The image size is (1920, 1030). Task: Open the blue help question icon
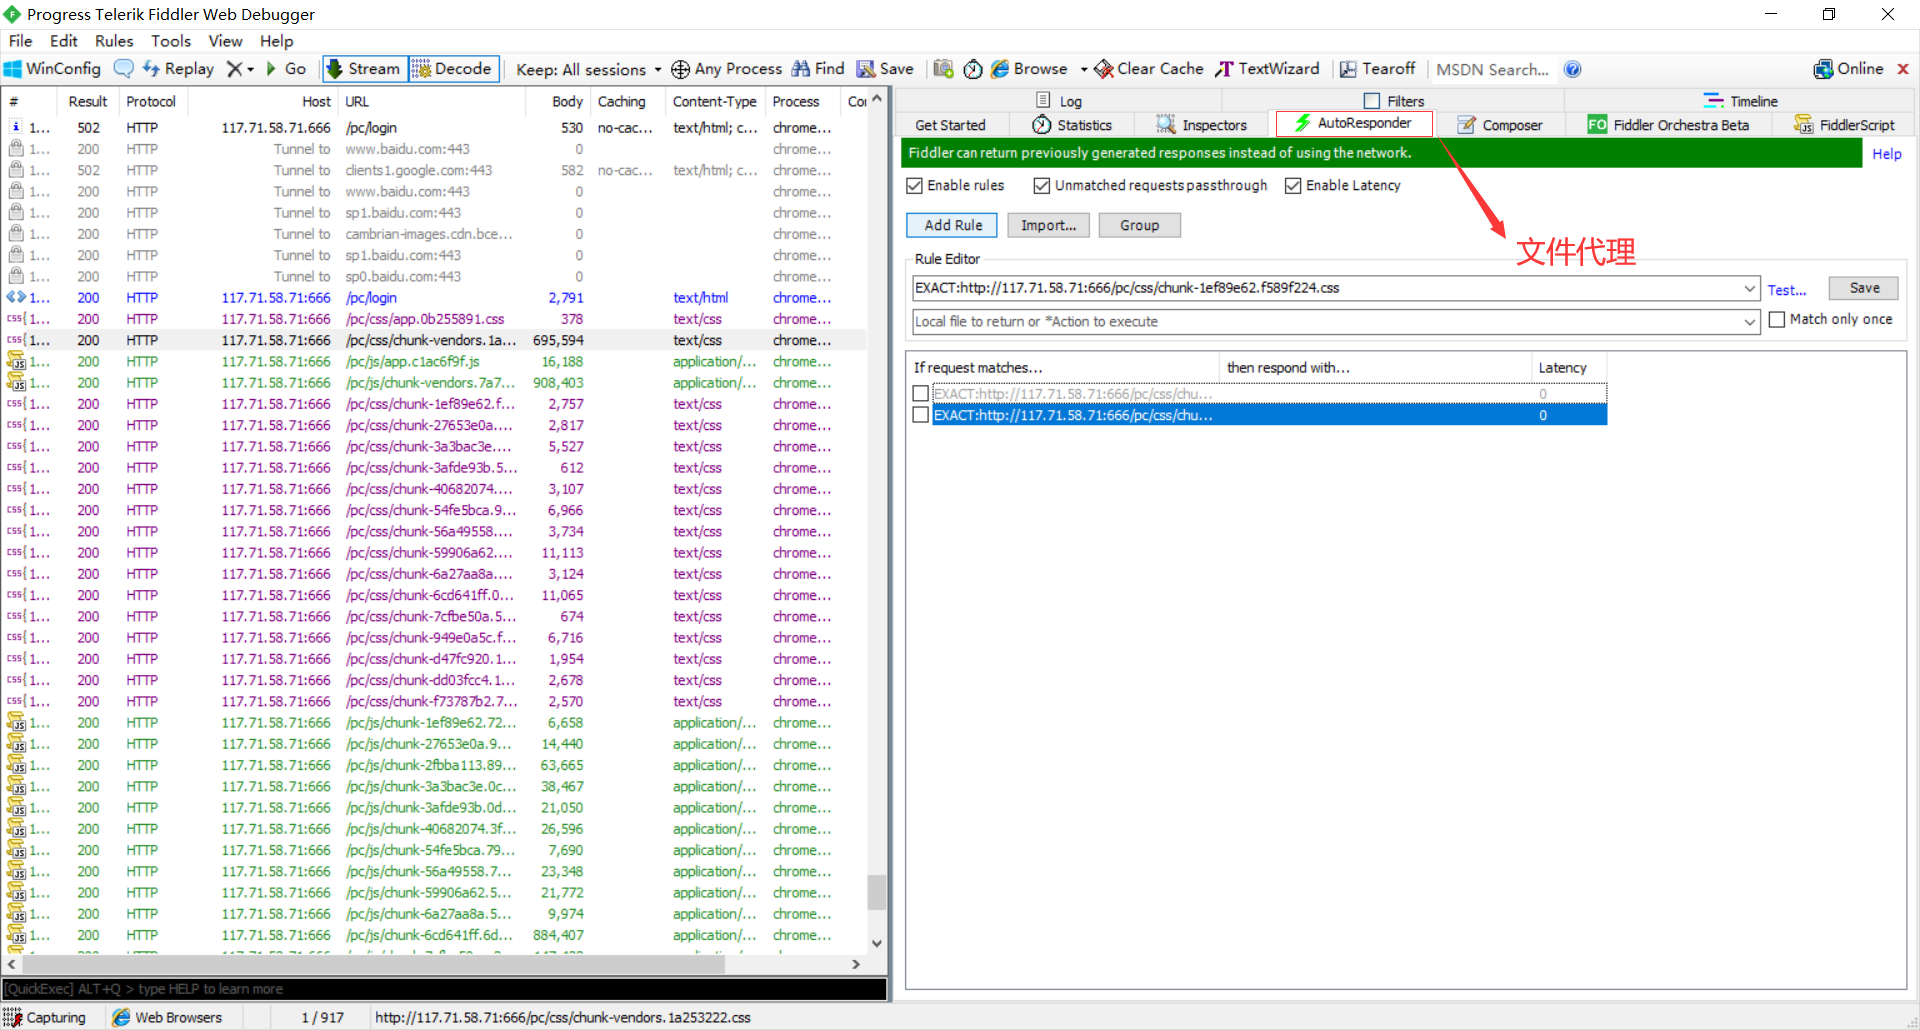point(1573,69)
